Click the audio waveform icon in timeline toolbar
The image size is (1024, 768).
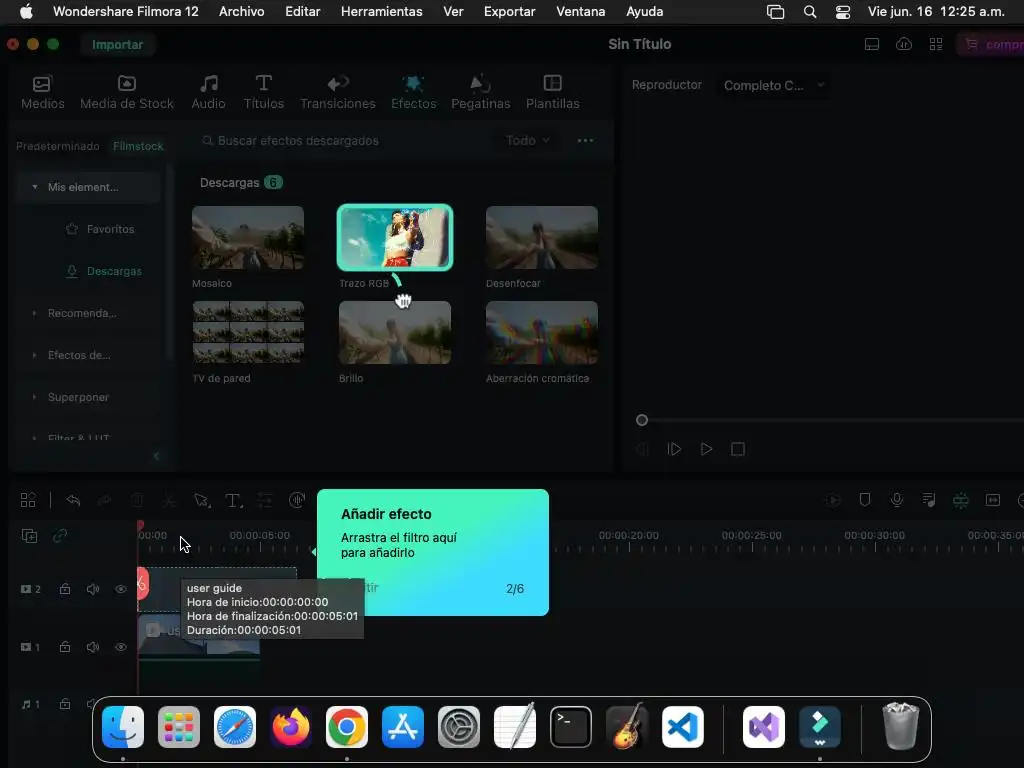[x=297, y=500]
